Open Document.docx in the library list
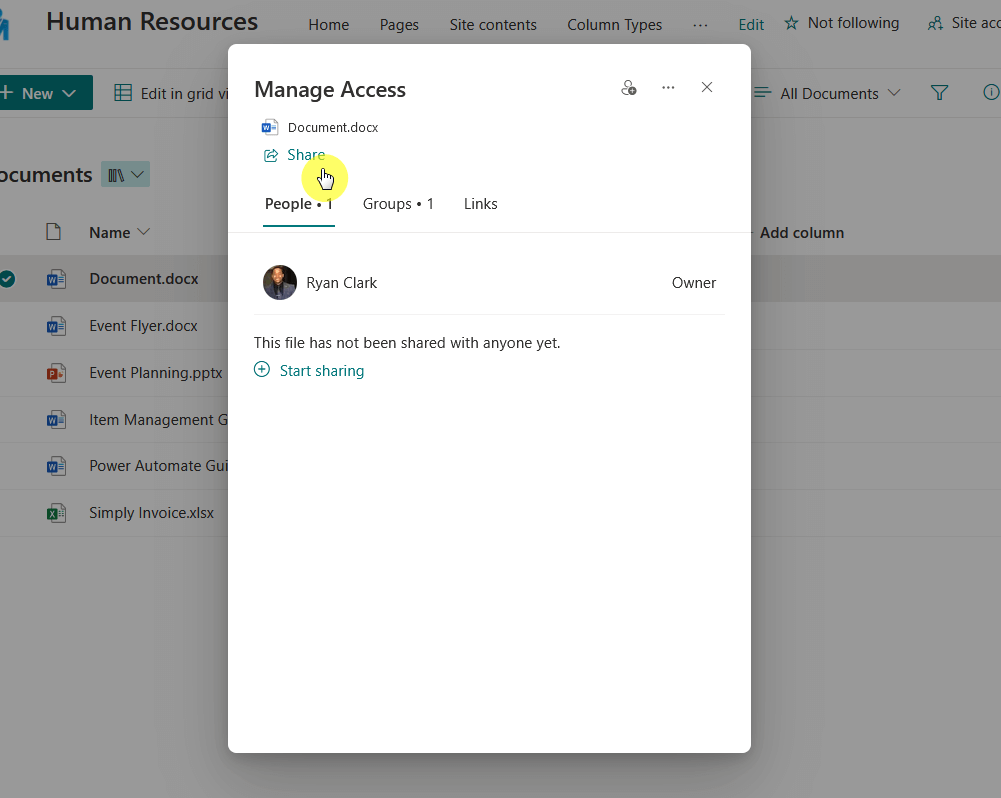The width and height of the screenshot is (1001, 798). (x=144, y=279)
